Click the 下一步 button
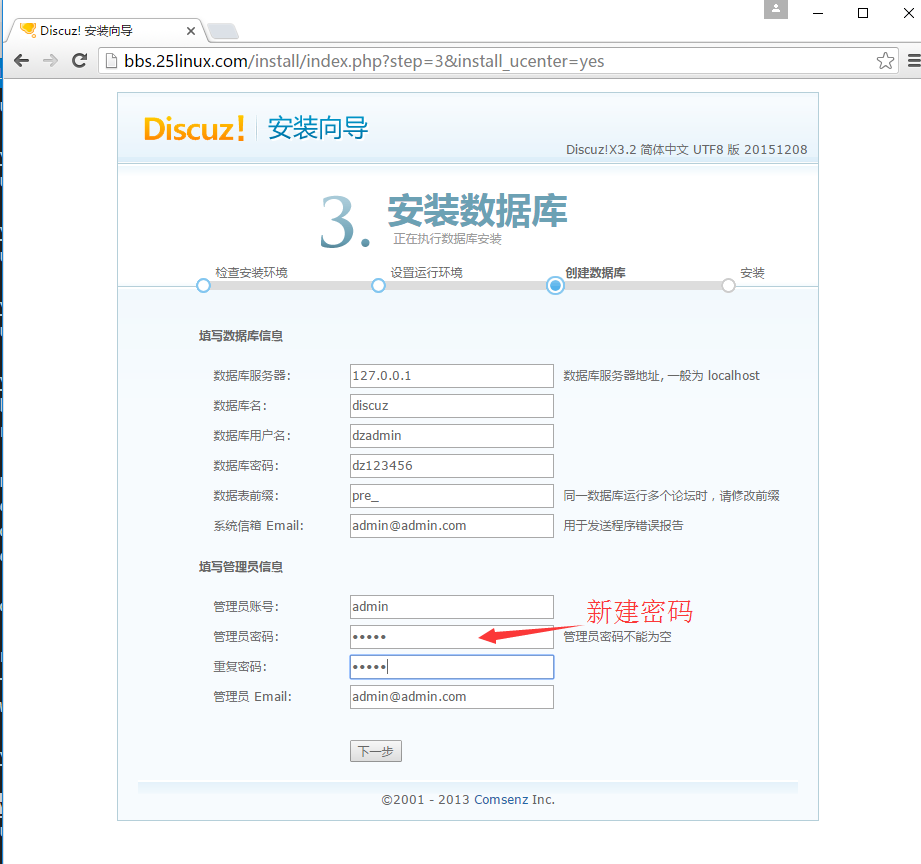921x864 pixels. (x=376, y=751)
